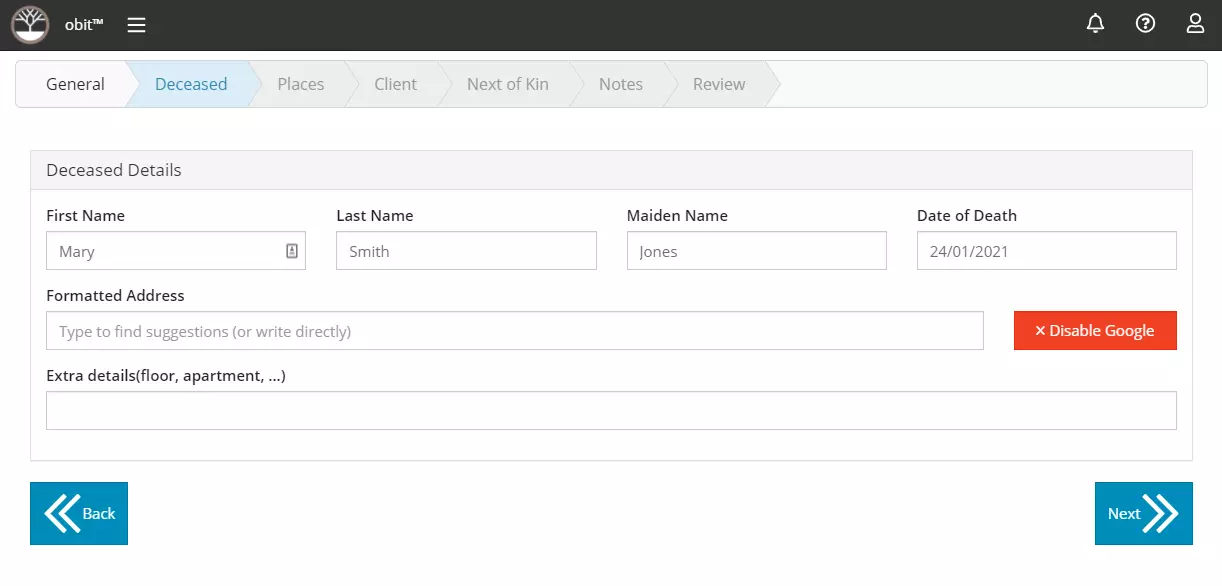
Task: Open the help question mark icon
Action: [1145, 24]
